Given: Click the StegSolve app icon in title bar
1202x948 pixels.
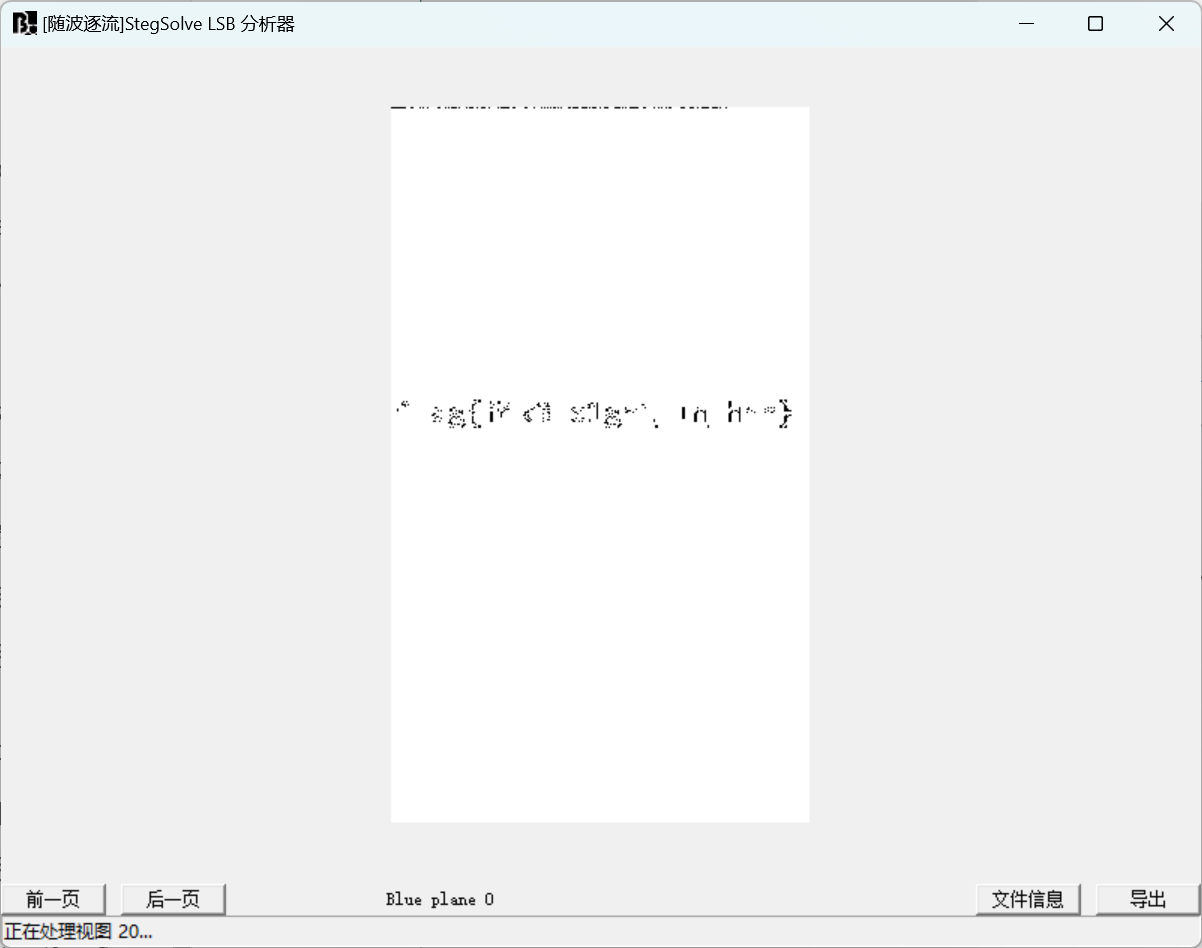Looking at the screenshot, I should [x=21, y=22].
